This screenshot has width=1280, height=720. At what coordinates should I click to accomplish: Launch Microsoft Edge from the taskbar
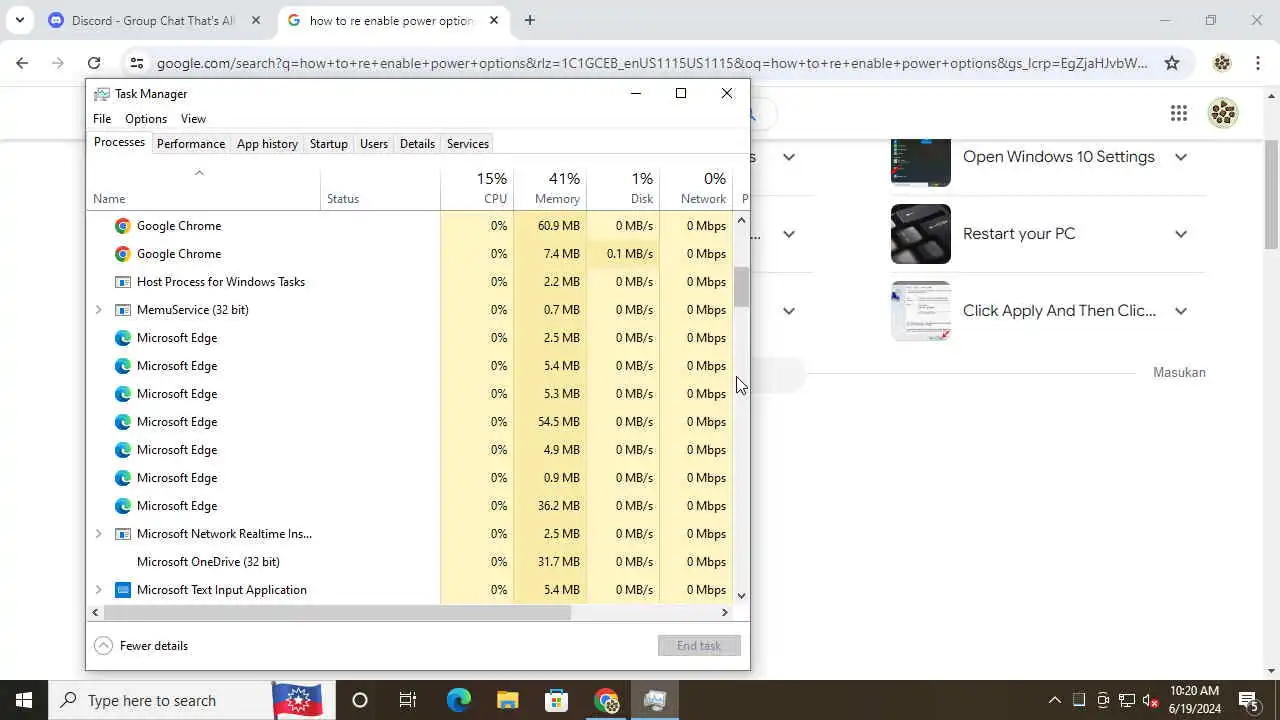458,700
